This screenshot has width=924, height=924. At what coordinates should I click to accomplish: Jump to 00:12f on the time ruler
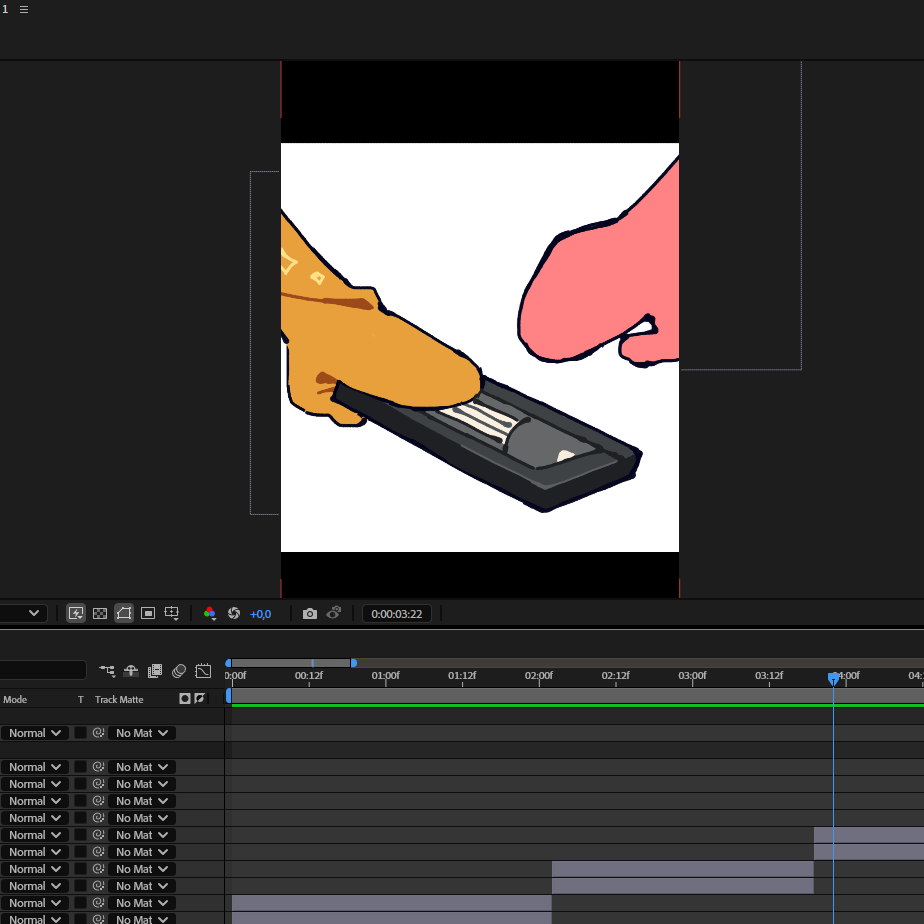coord(309,675)
